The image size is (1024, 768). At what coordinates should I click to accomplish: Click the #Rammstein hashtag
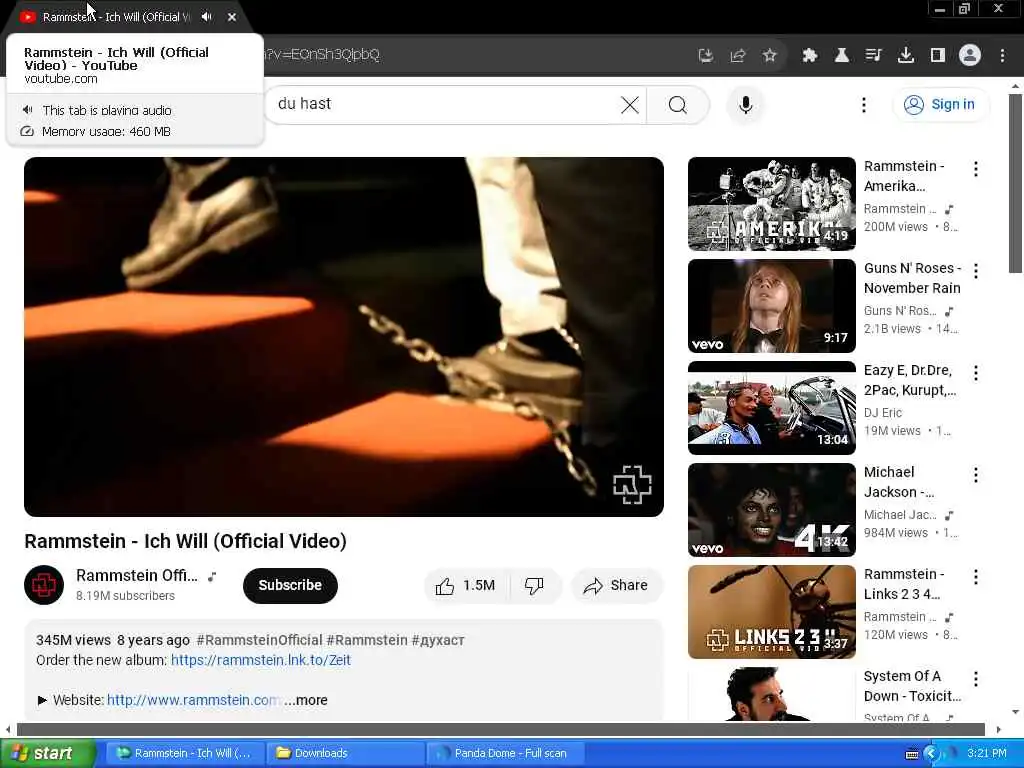coord(367,640)
